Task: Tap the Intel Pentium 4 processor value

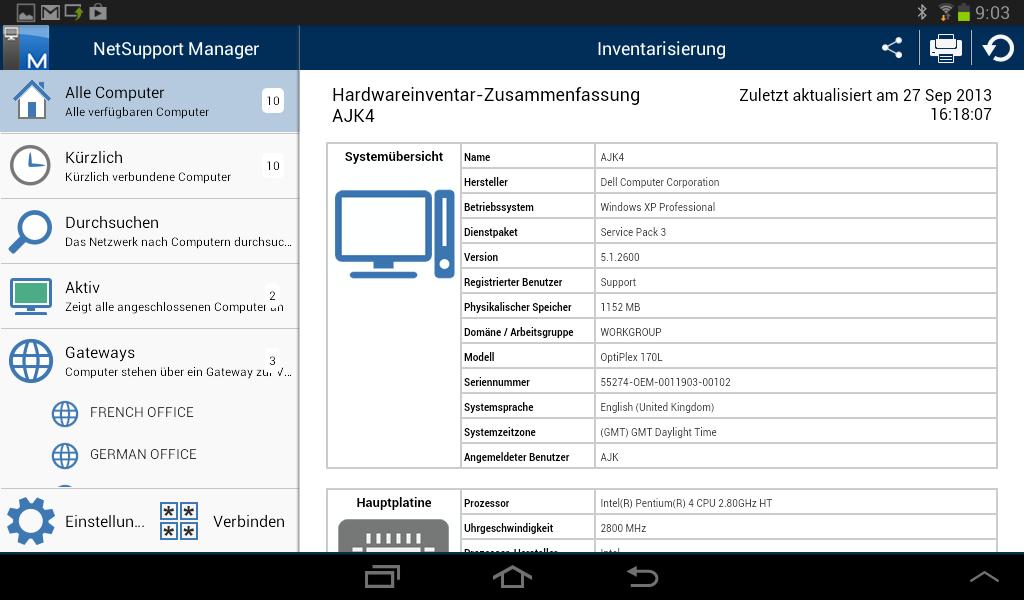Action: pos(686,503)
